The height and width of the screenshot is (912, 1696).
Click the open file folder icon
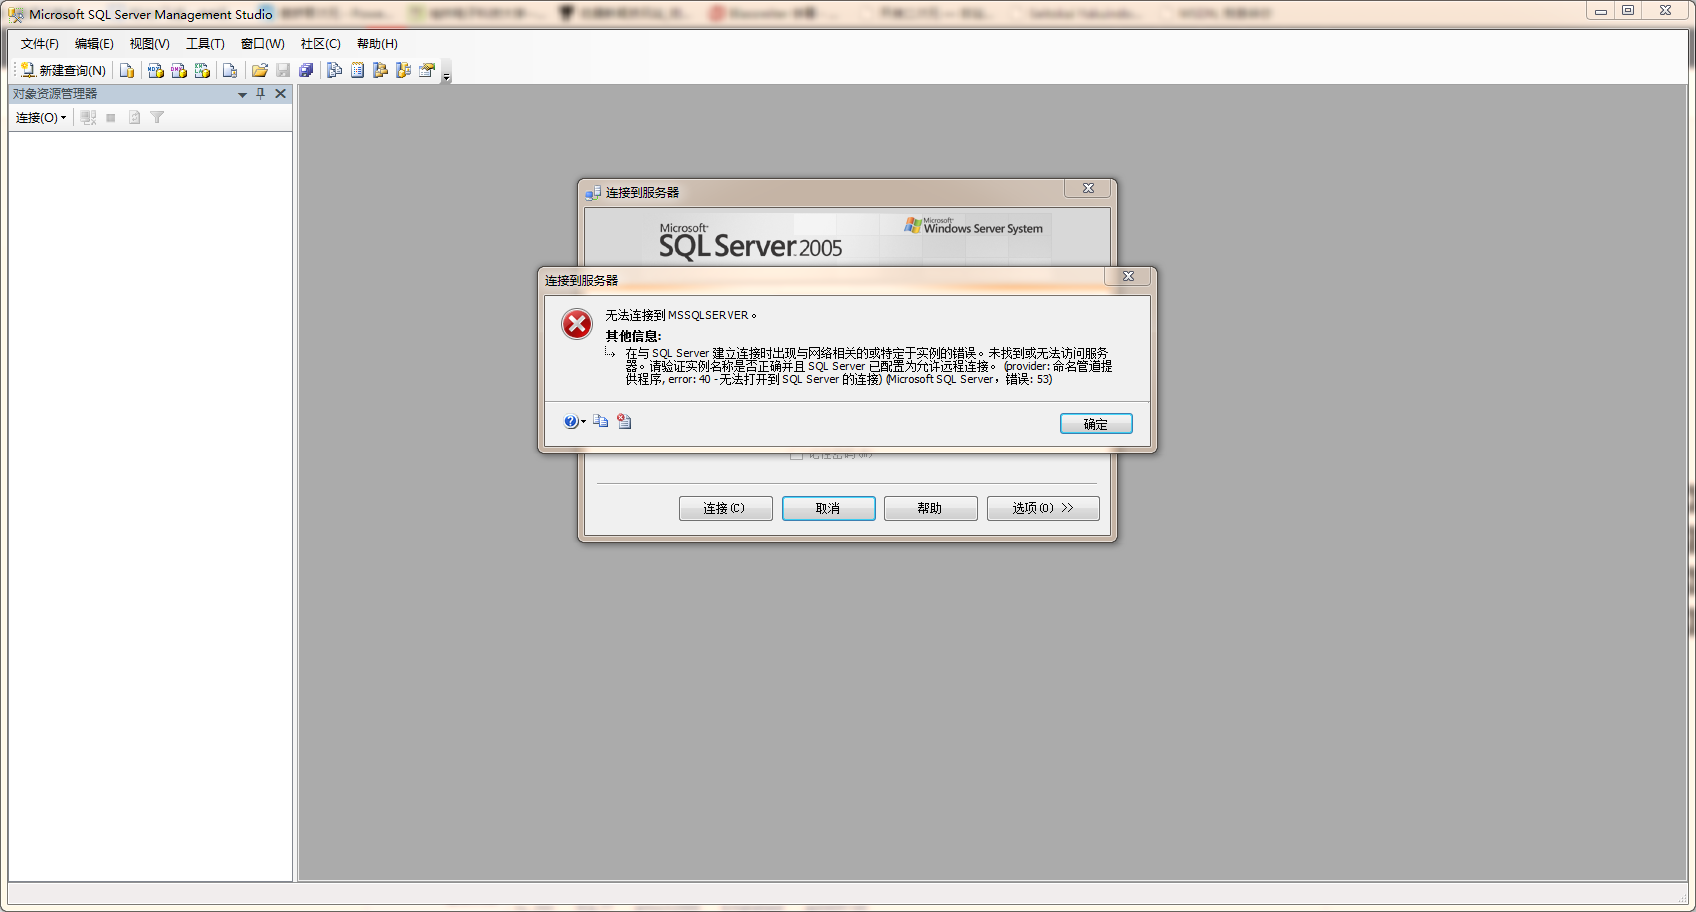tap(260, 70)
